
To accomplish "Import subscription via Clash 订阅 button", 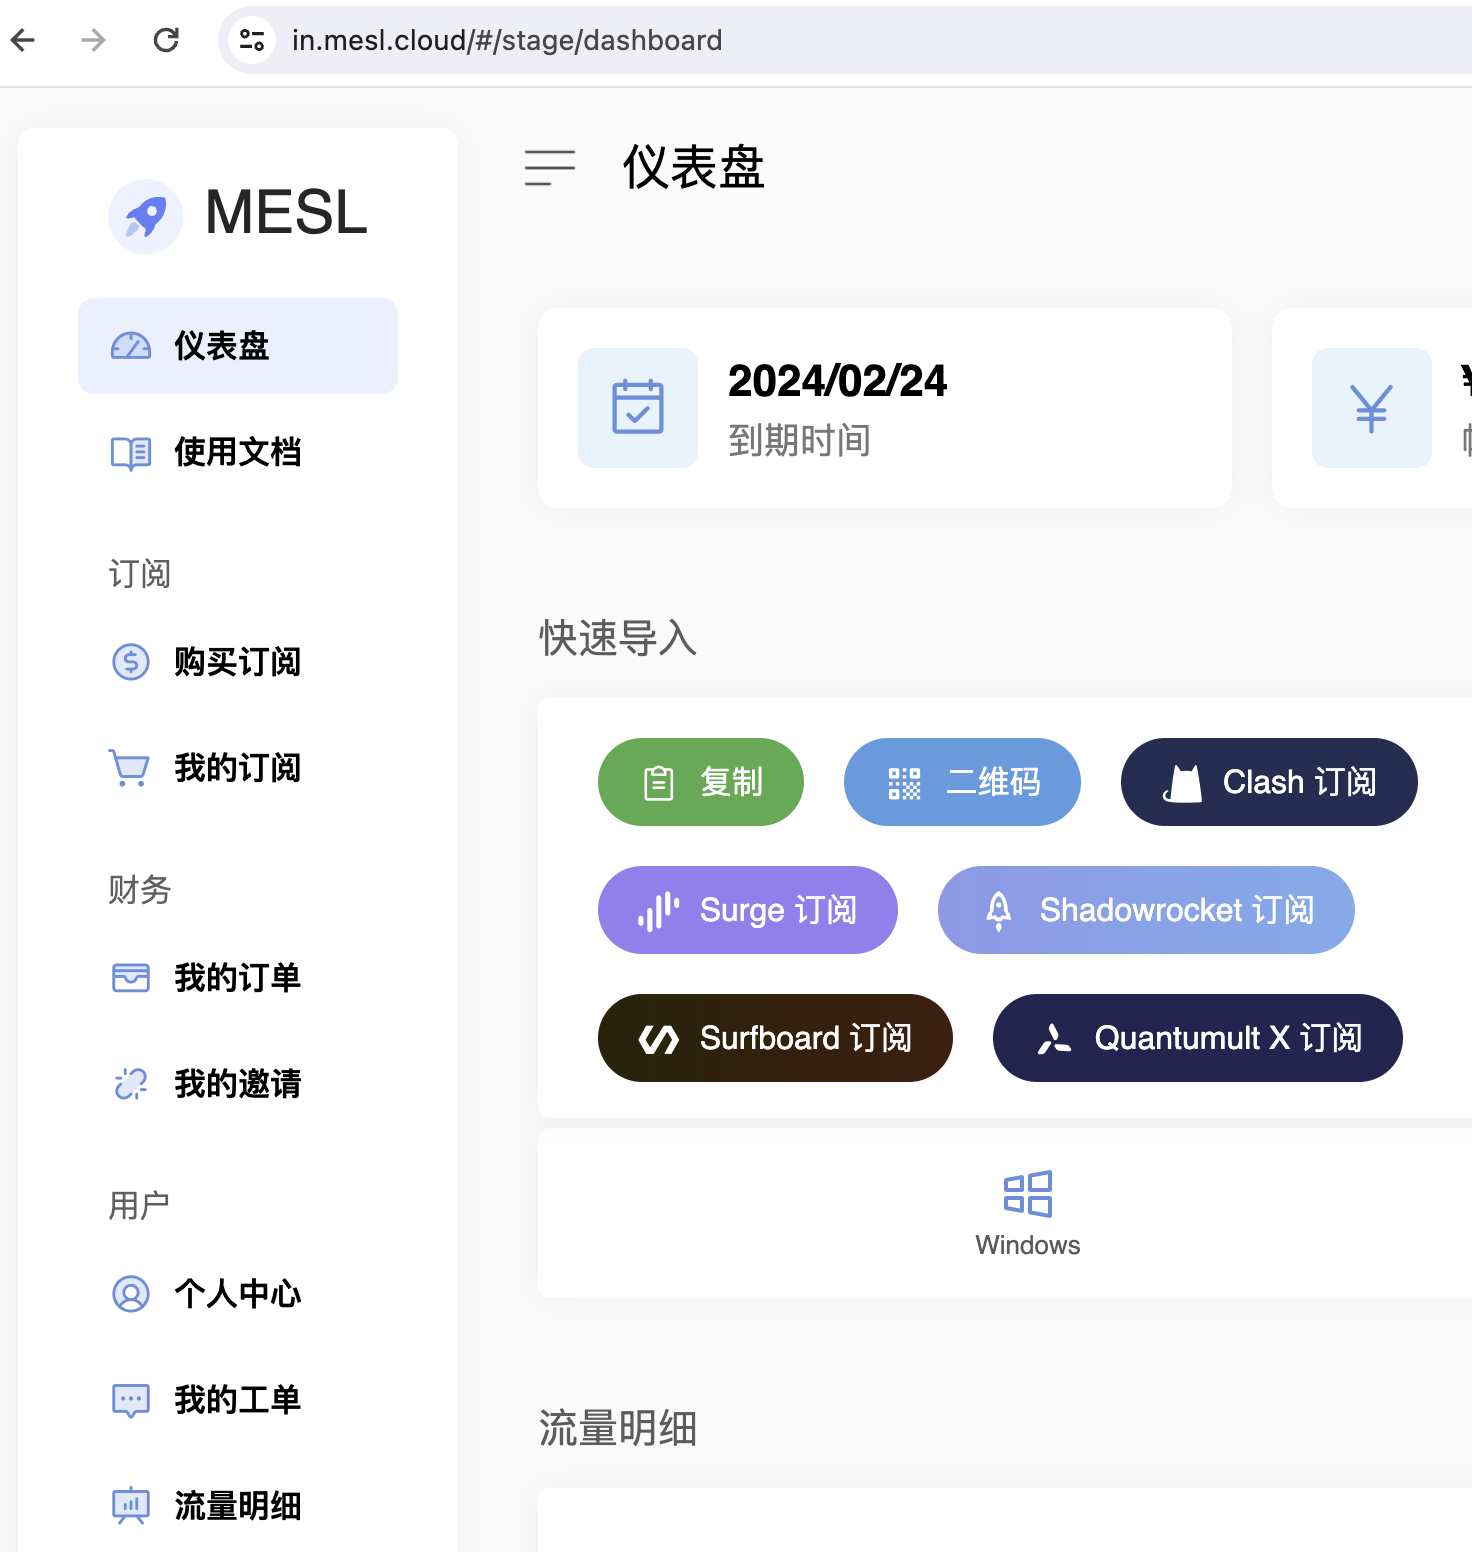I will 1269,782.
